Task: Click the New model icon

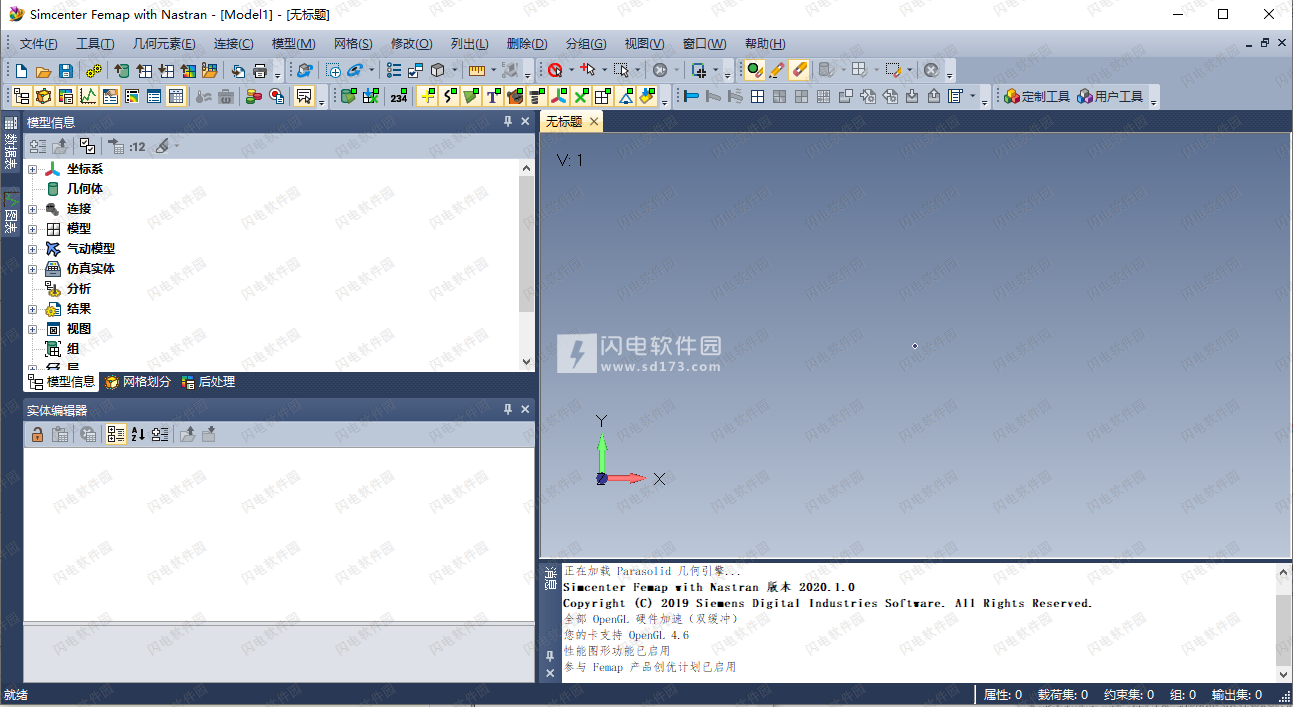Action: [21, 71]
